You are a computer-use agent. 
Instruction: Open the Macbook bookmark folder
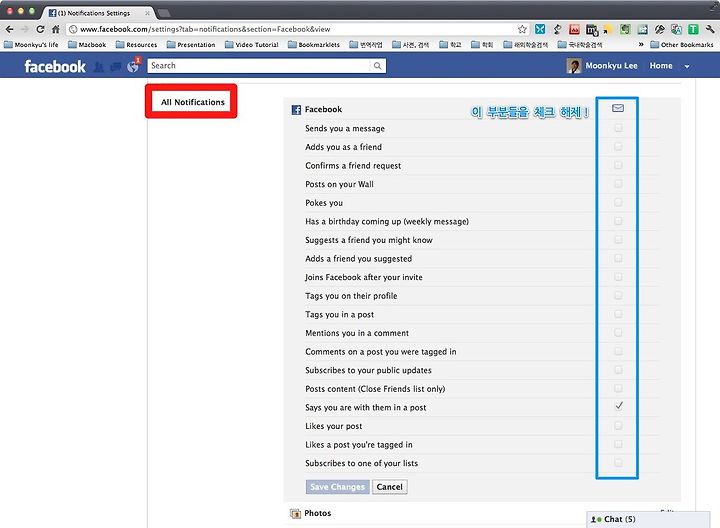pos(87,45)
